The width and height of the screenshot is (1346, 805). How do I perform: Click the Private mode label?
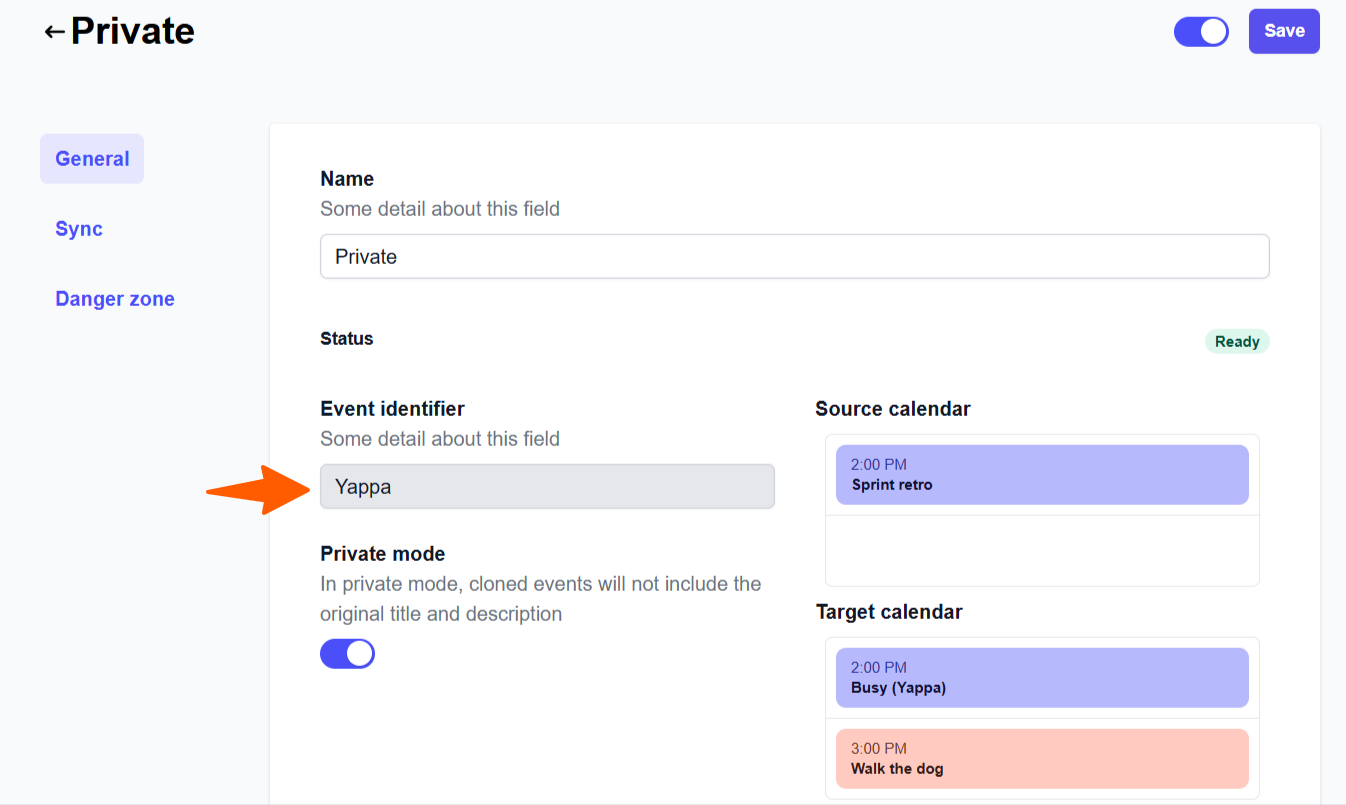pos(383,554)
